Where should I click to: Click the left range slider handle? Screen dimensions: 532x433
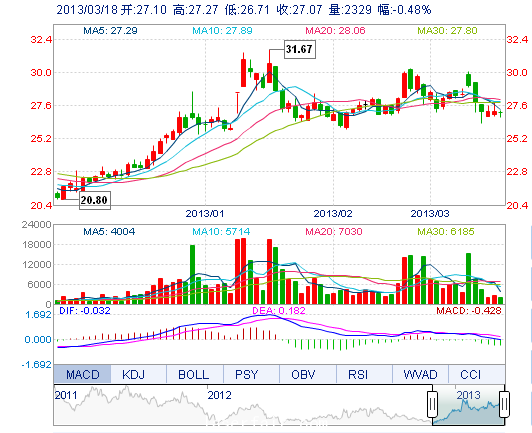tap(432, 404)
